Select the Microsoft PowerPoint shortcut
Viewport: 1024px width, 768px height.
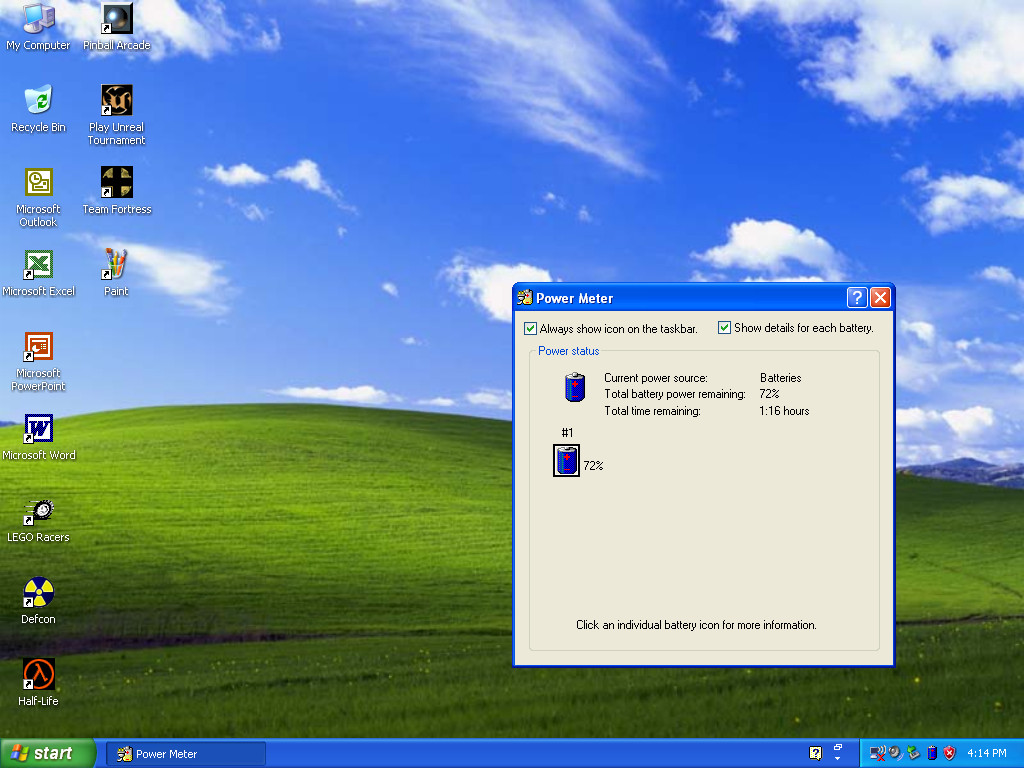point(38,360)
